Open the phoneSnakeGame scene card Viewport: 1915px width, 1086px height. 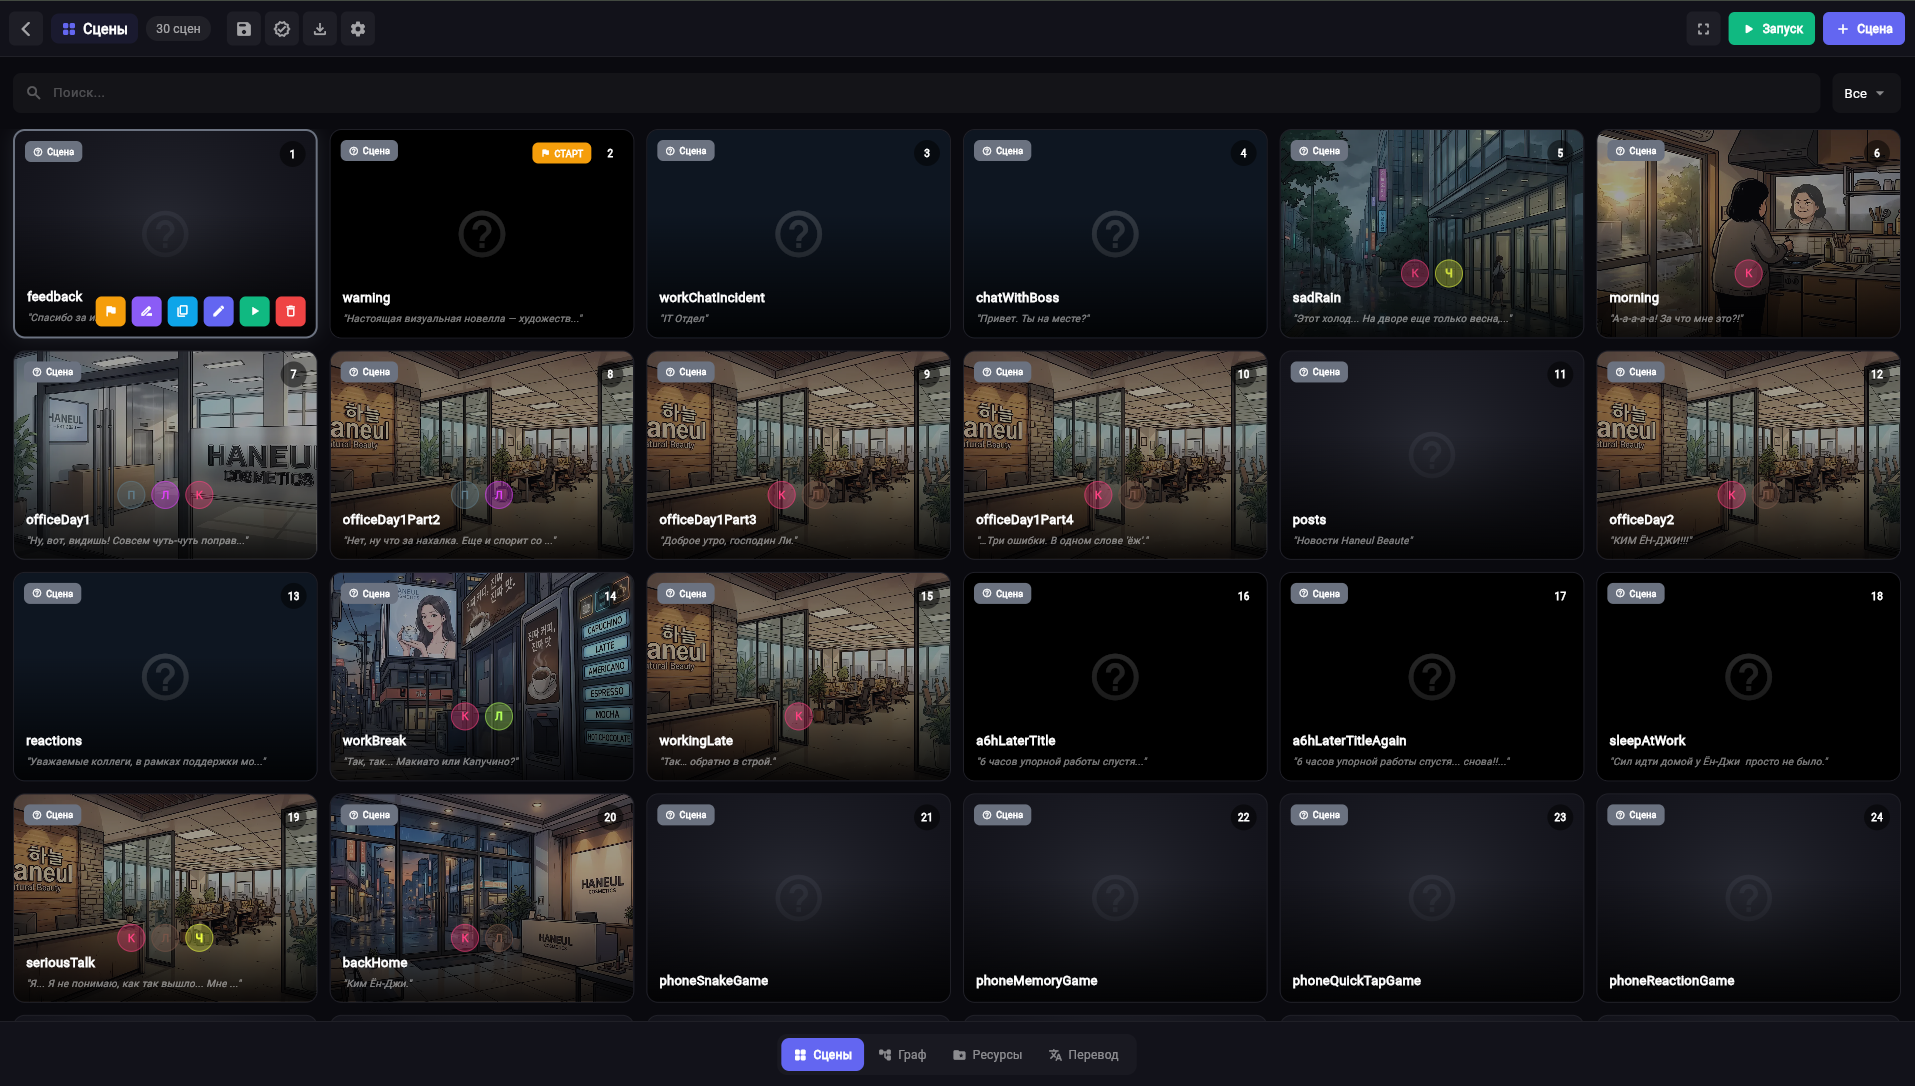798,898
